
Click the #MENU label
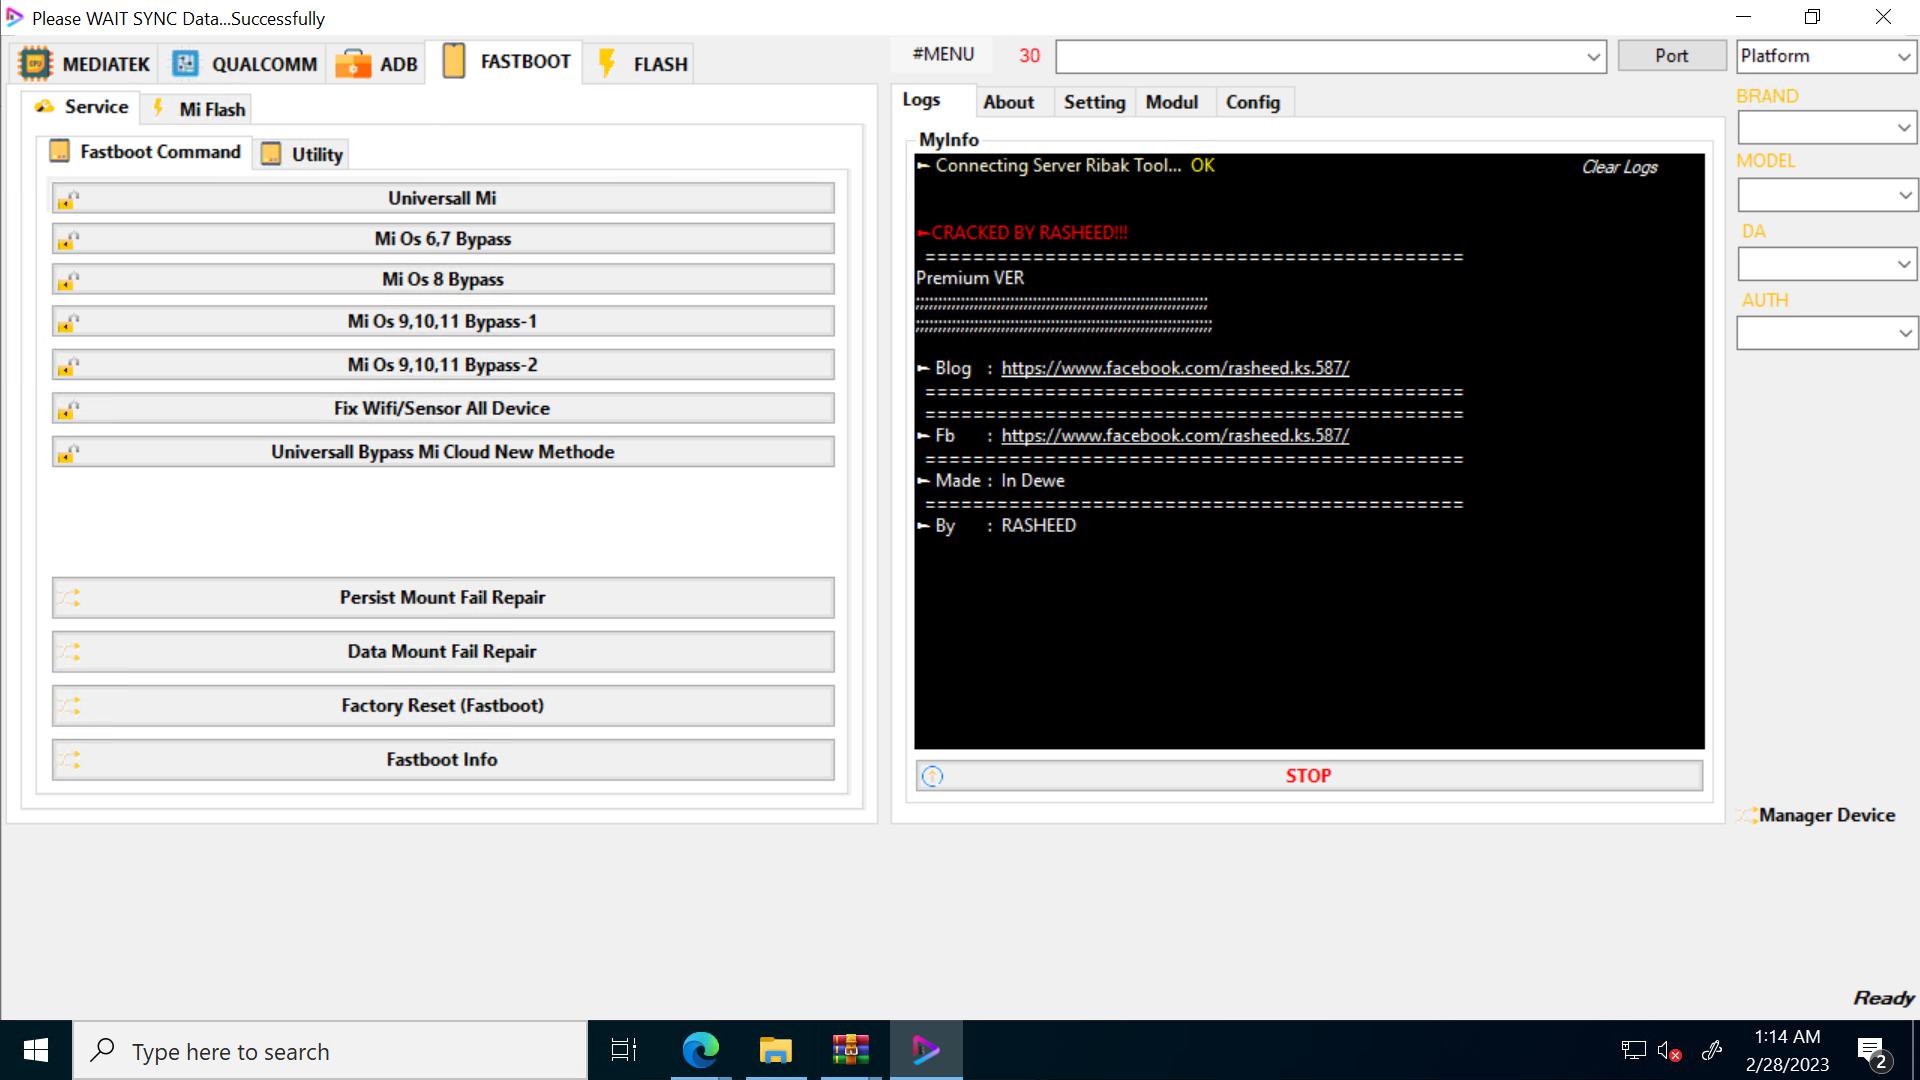click(943, 54)
